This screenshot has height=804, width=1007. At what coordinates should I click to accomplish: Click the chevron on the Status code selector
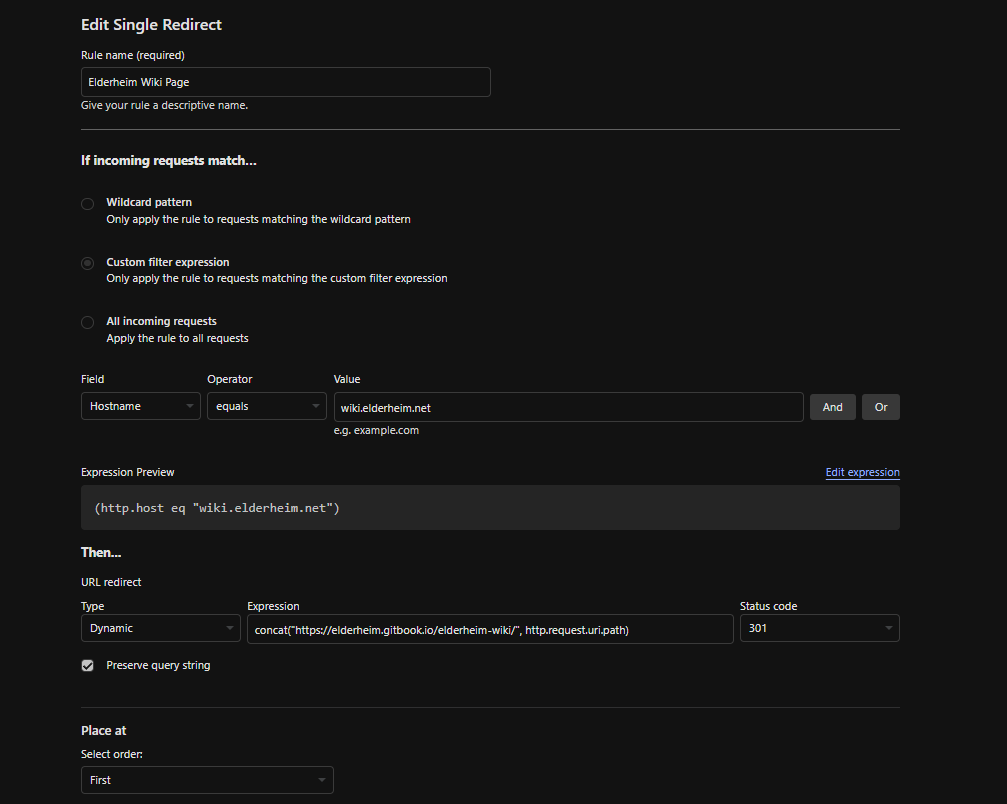888,628
